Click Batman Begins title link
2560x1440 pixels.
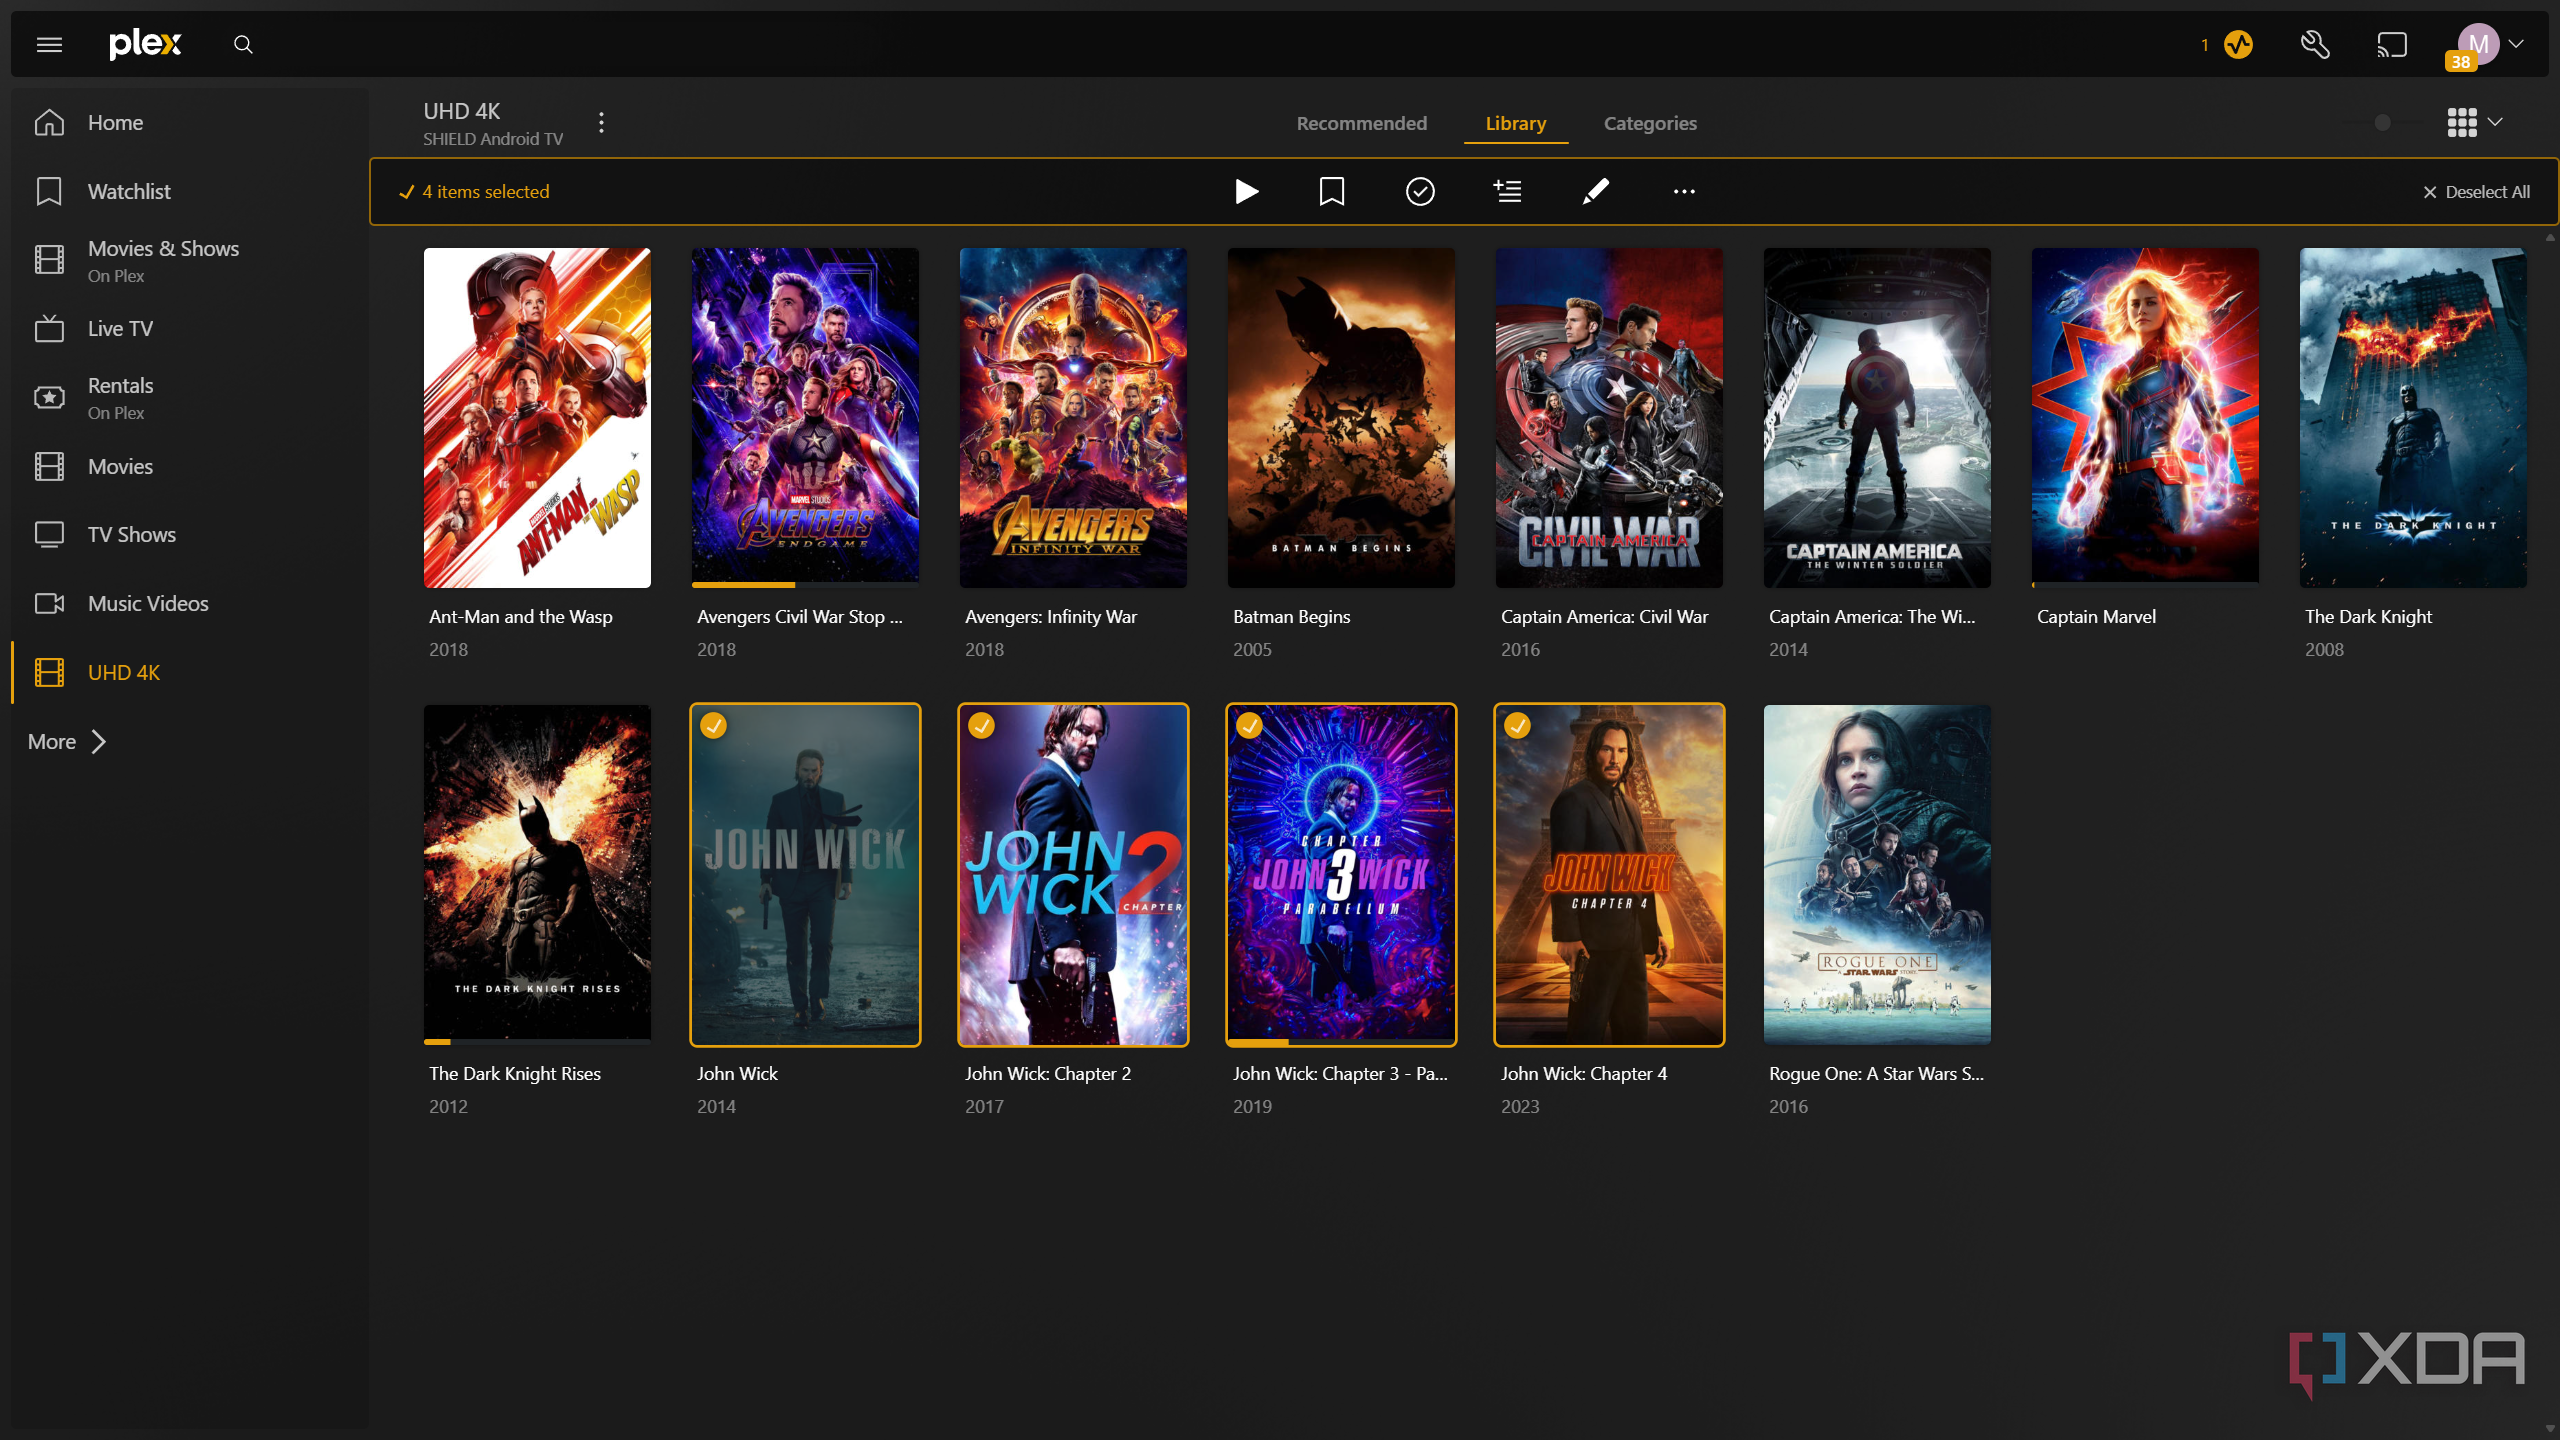[x=1291, y=617]
